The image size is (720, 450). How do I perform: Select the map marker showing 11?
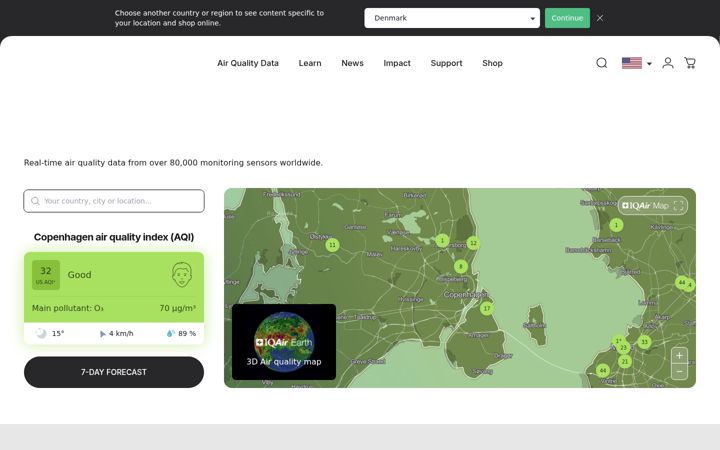pyautogui.click(x=332, y=245)
